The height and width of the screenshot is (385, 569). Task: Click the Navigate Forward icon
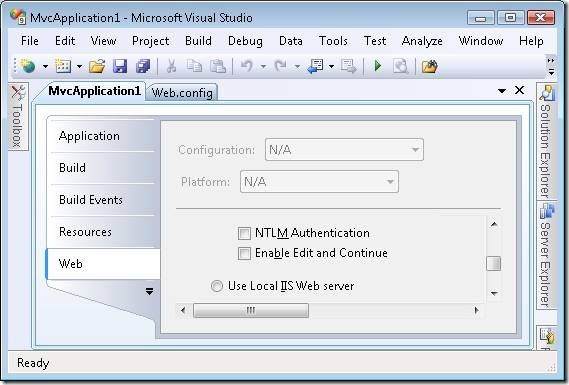click(x=349, y=66)
